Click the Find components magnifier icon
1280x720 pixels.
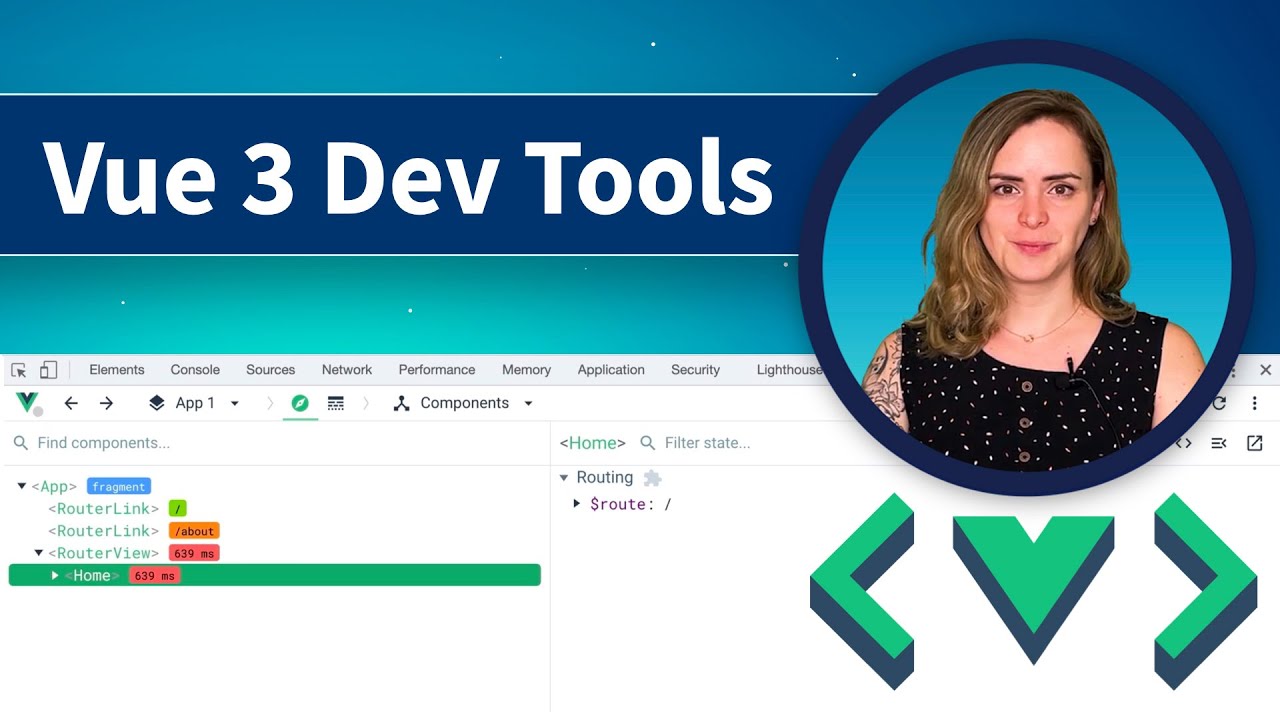[20, 443]
